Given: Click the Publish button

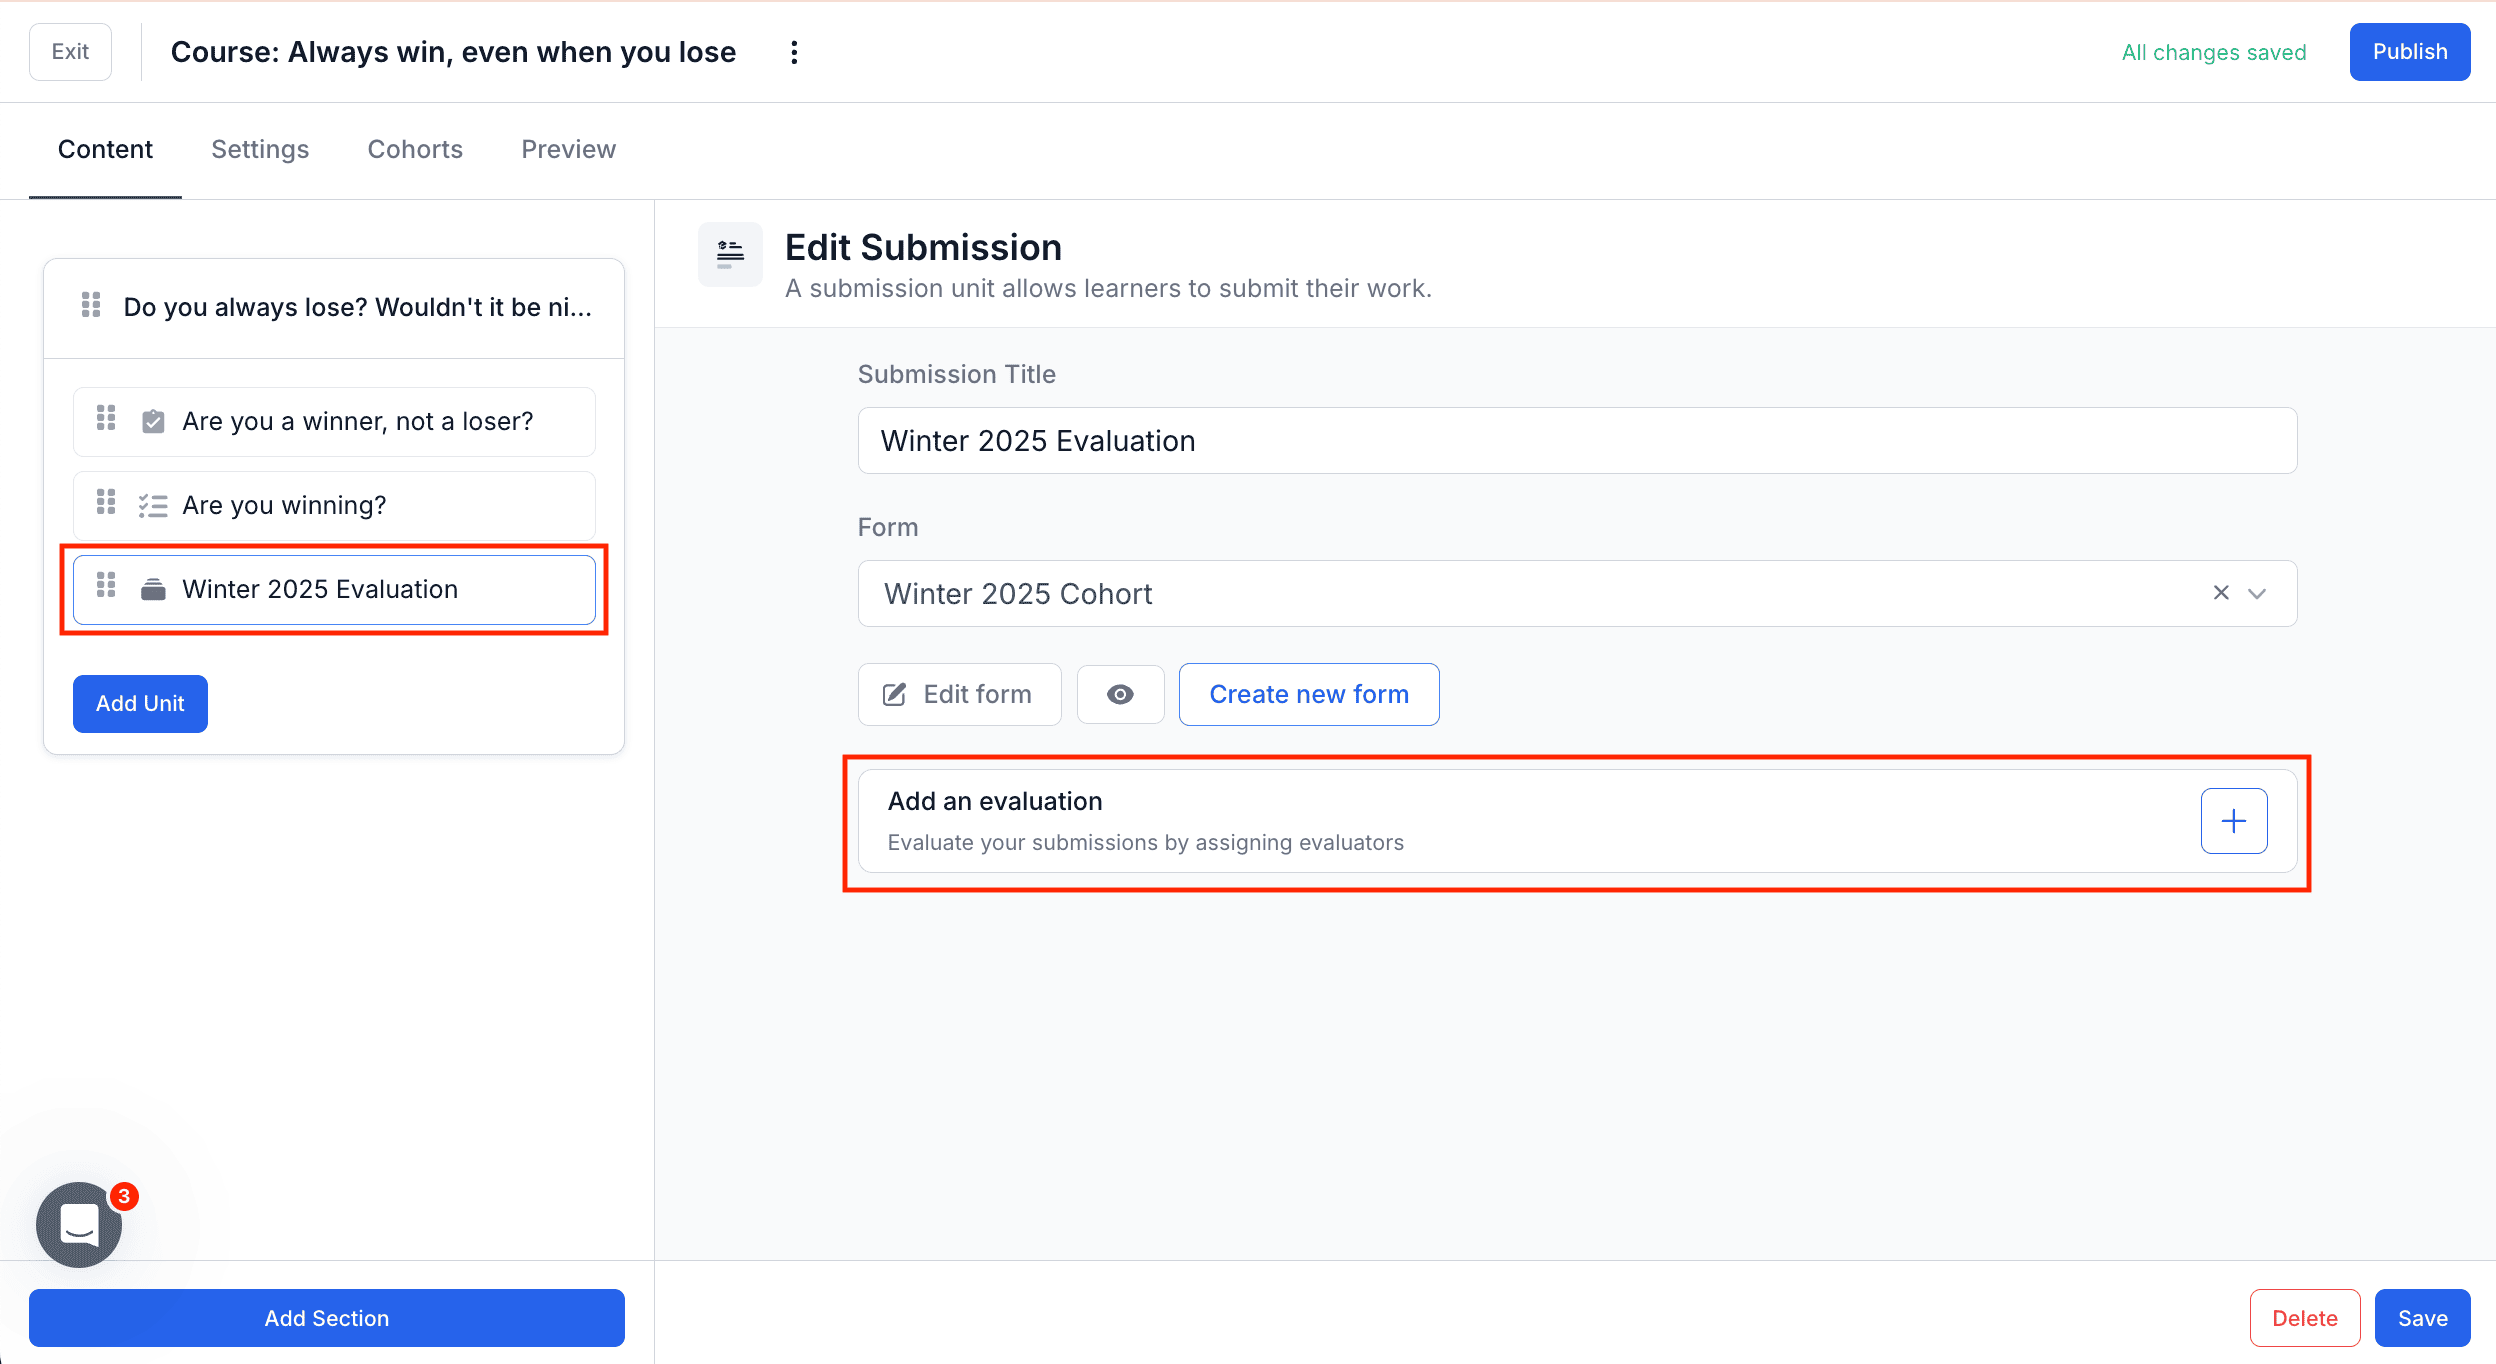Looking at the screenshot, I should [x=2409, y=51].
